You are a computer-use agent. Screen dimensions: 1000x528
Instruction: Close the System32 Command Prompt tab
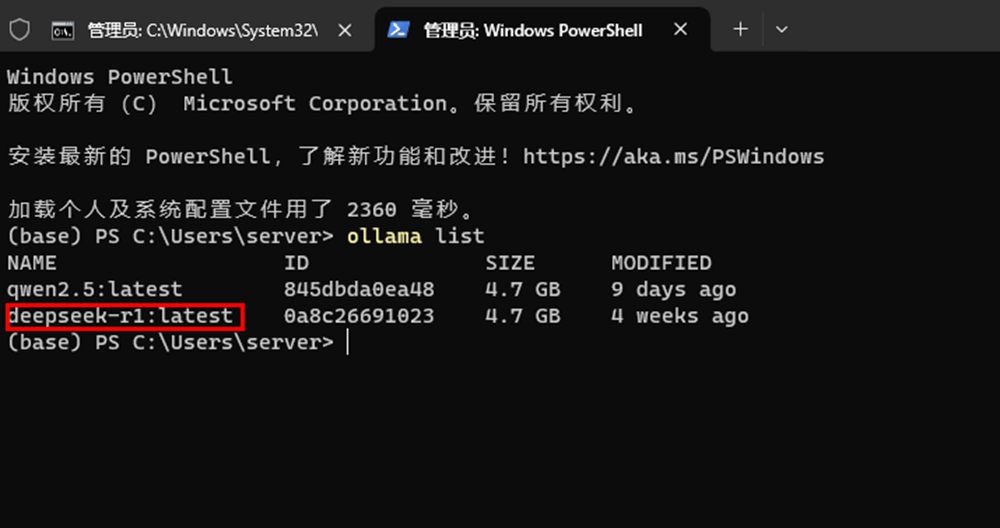345,30
